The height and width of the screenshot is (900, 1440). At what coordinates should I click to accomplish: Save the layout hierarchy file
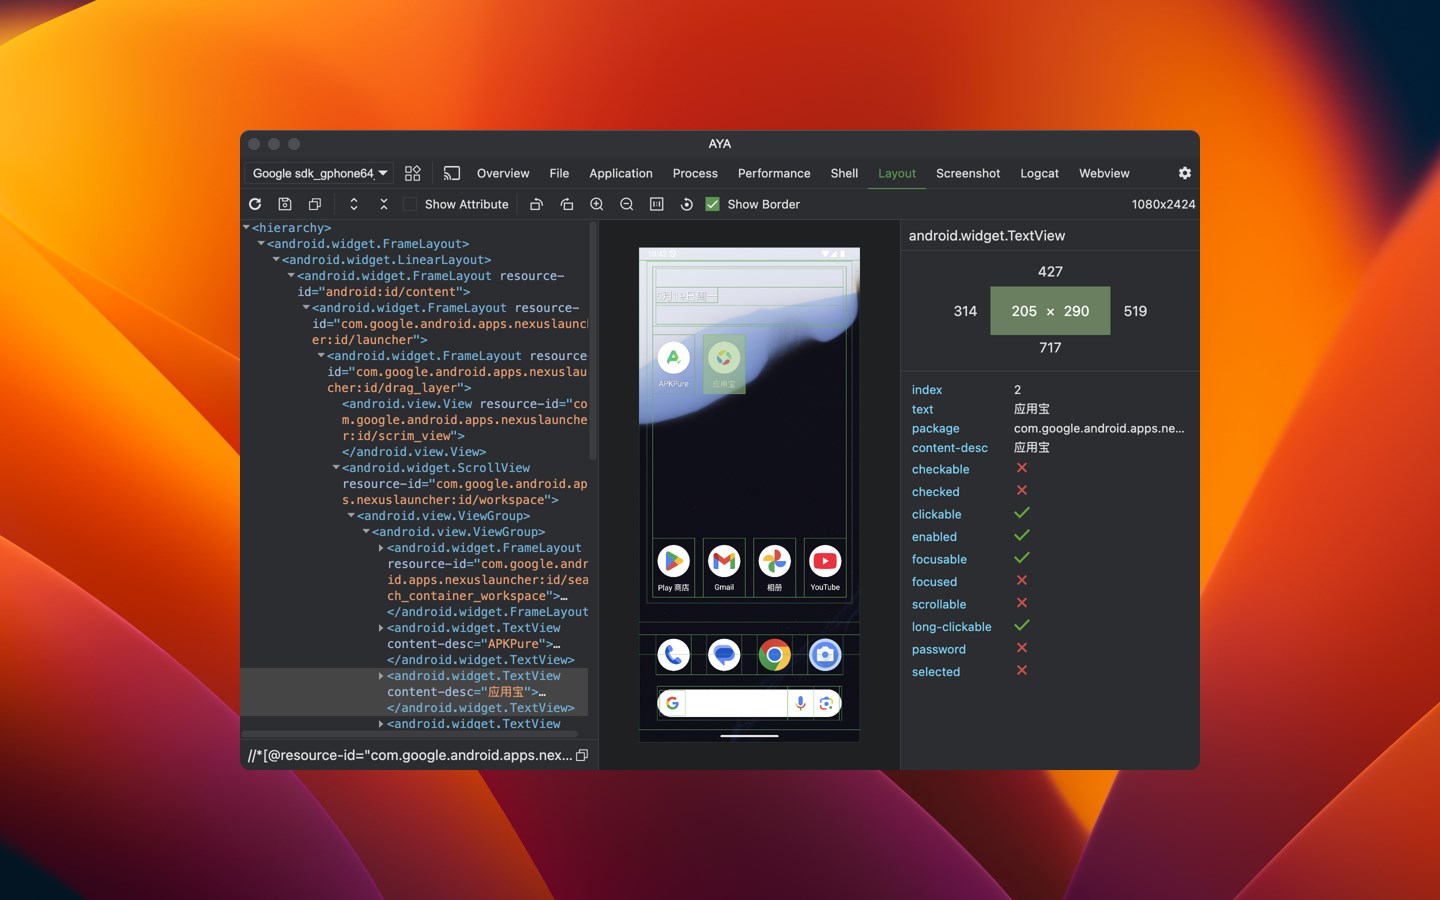pos(285,204)
